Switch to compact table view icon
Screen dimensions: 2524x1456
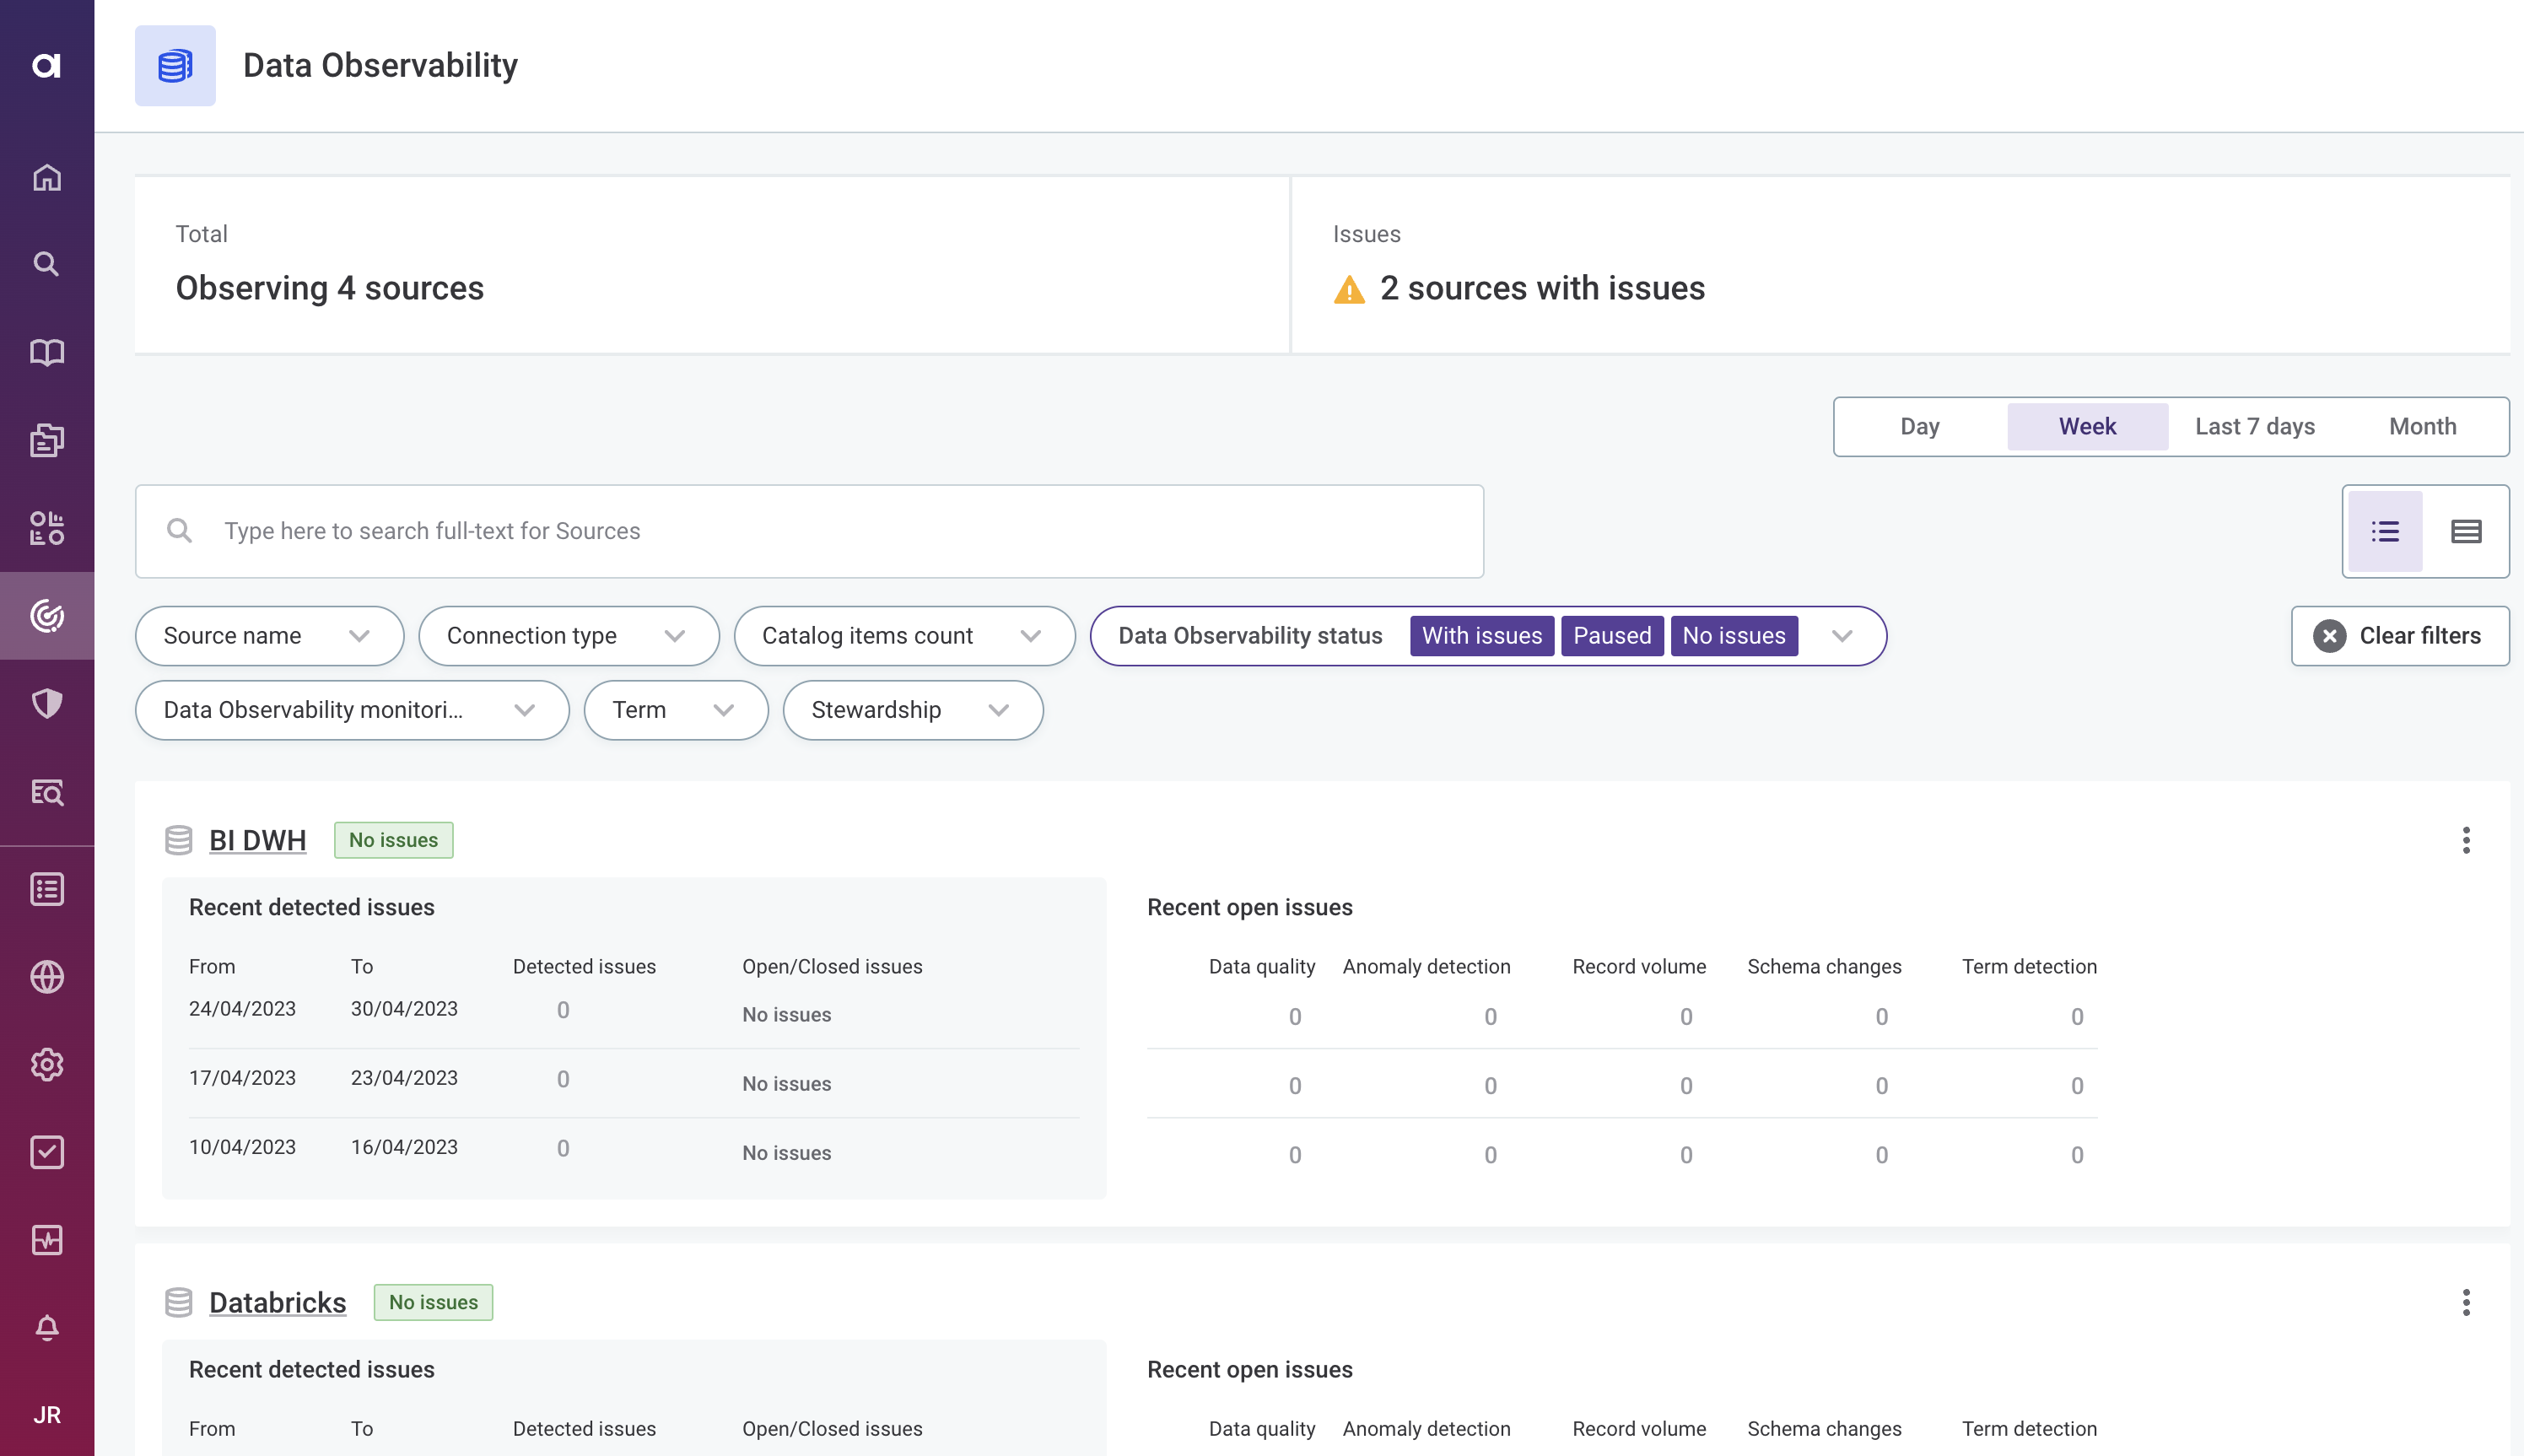click(2466, 531)
